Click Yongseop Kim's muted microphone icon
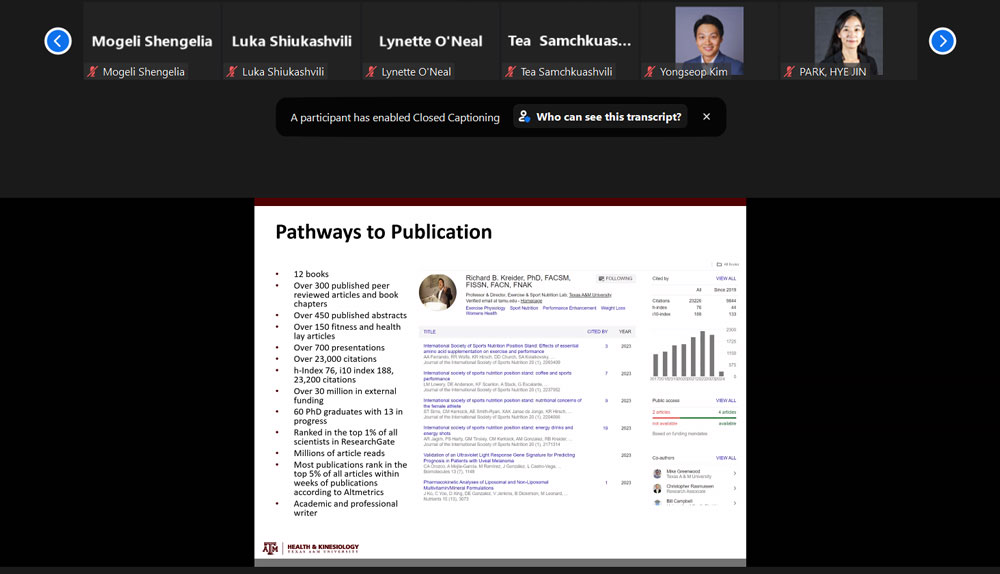1000x574 pixels. coord(650,72)
